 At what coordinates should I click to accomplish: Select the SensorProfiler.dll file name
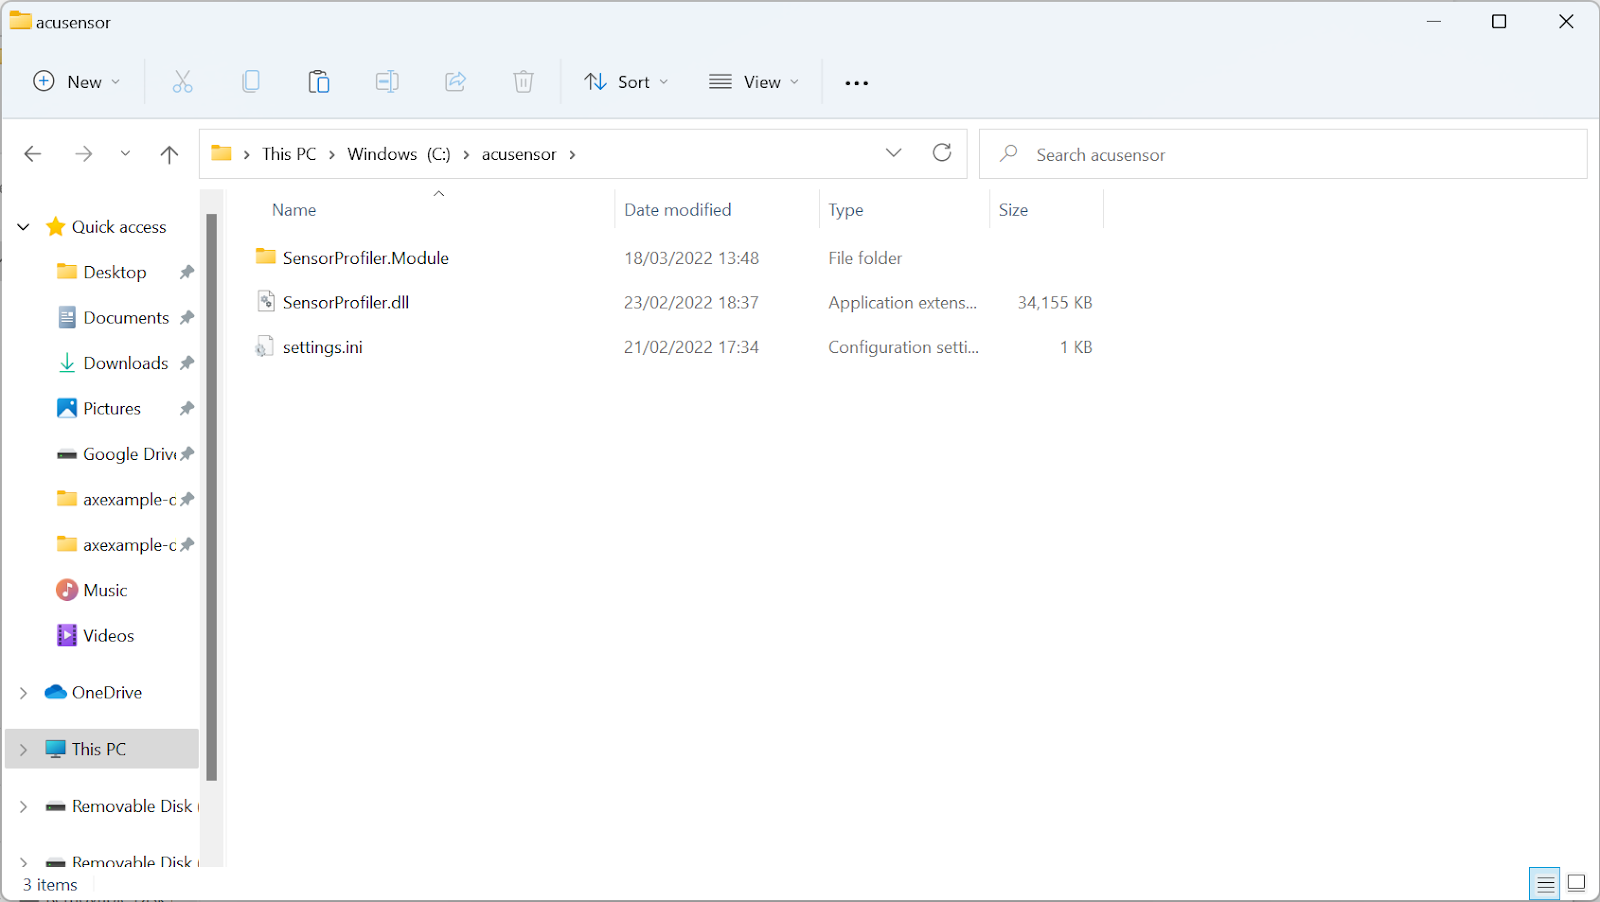346,302
